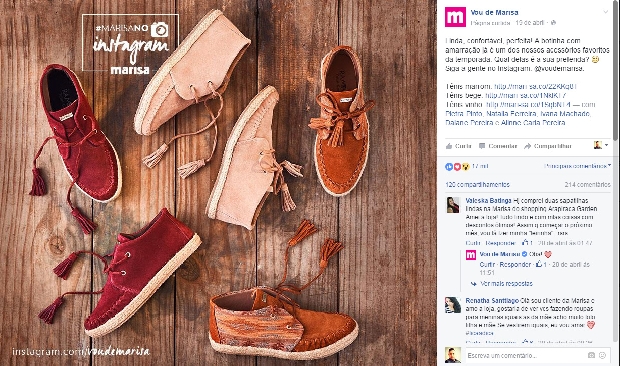620x366 pixels.
Task: Click the Vou de Marisa pink logo avatar
Action: pos(455,17)
